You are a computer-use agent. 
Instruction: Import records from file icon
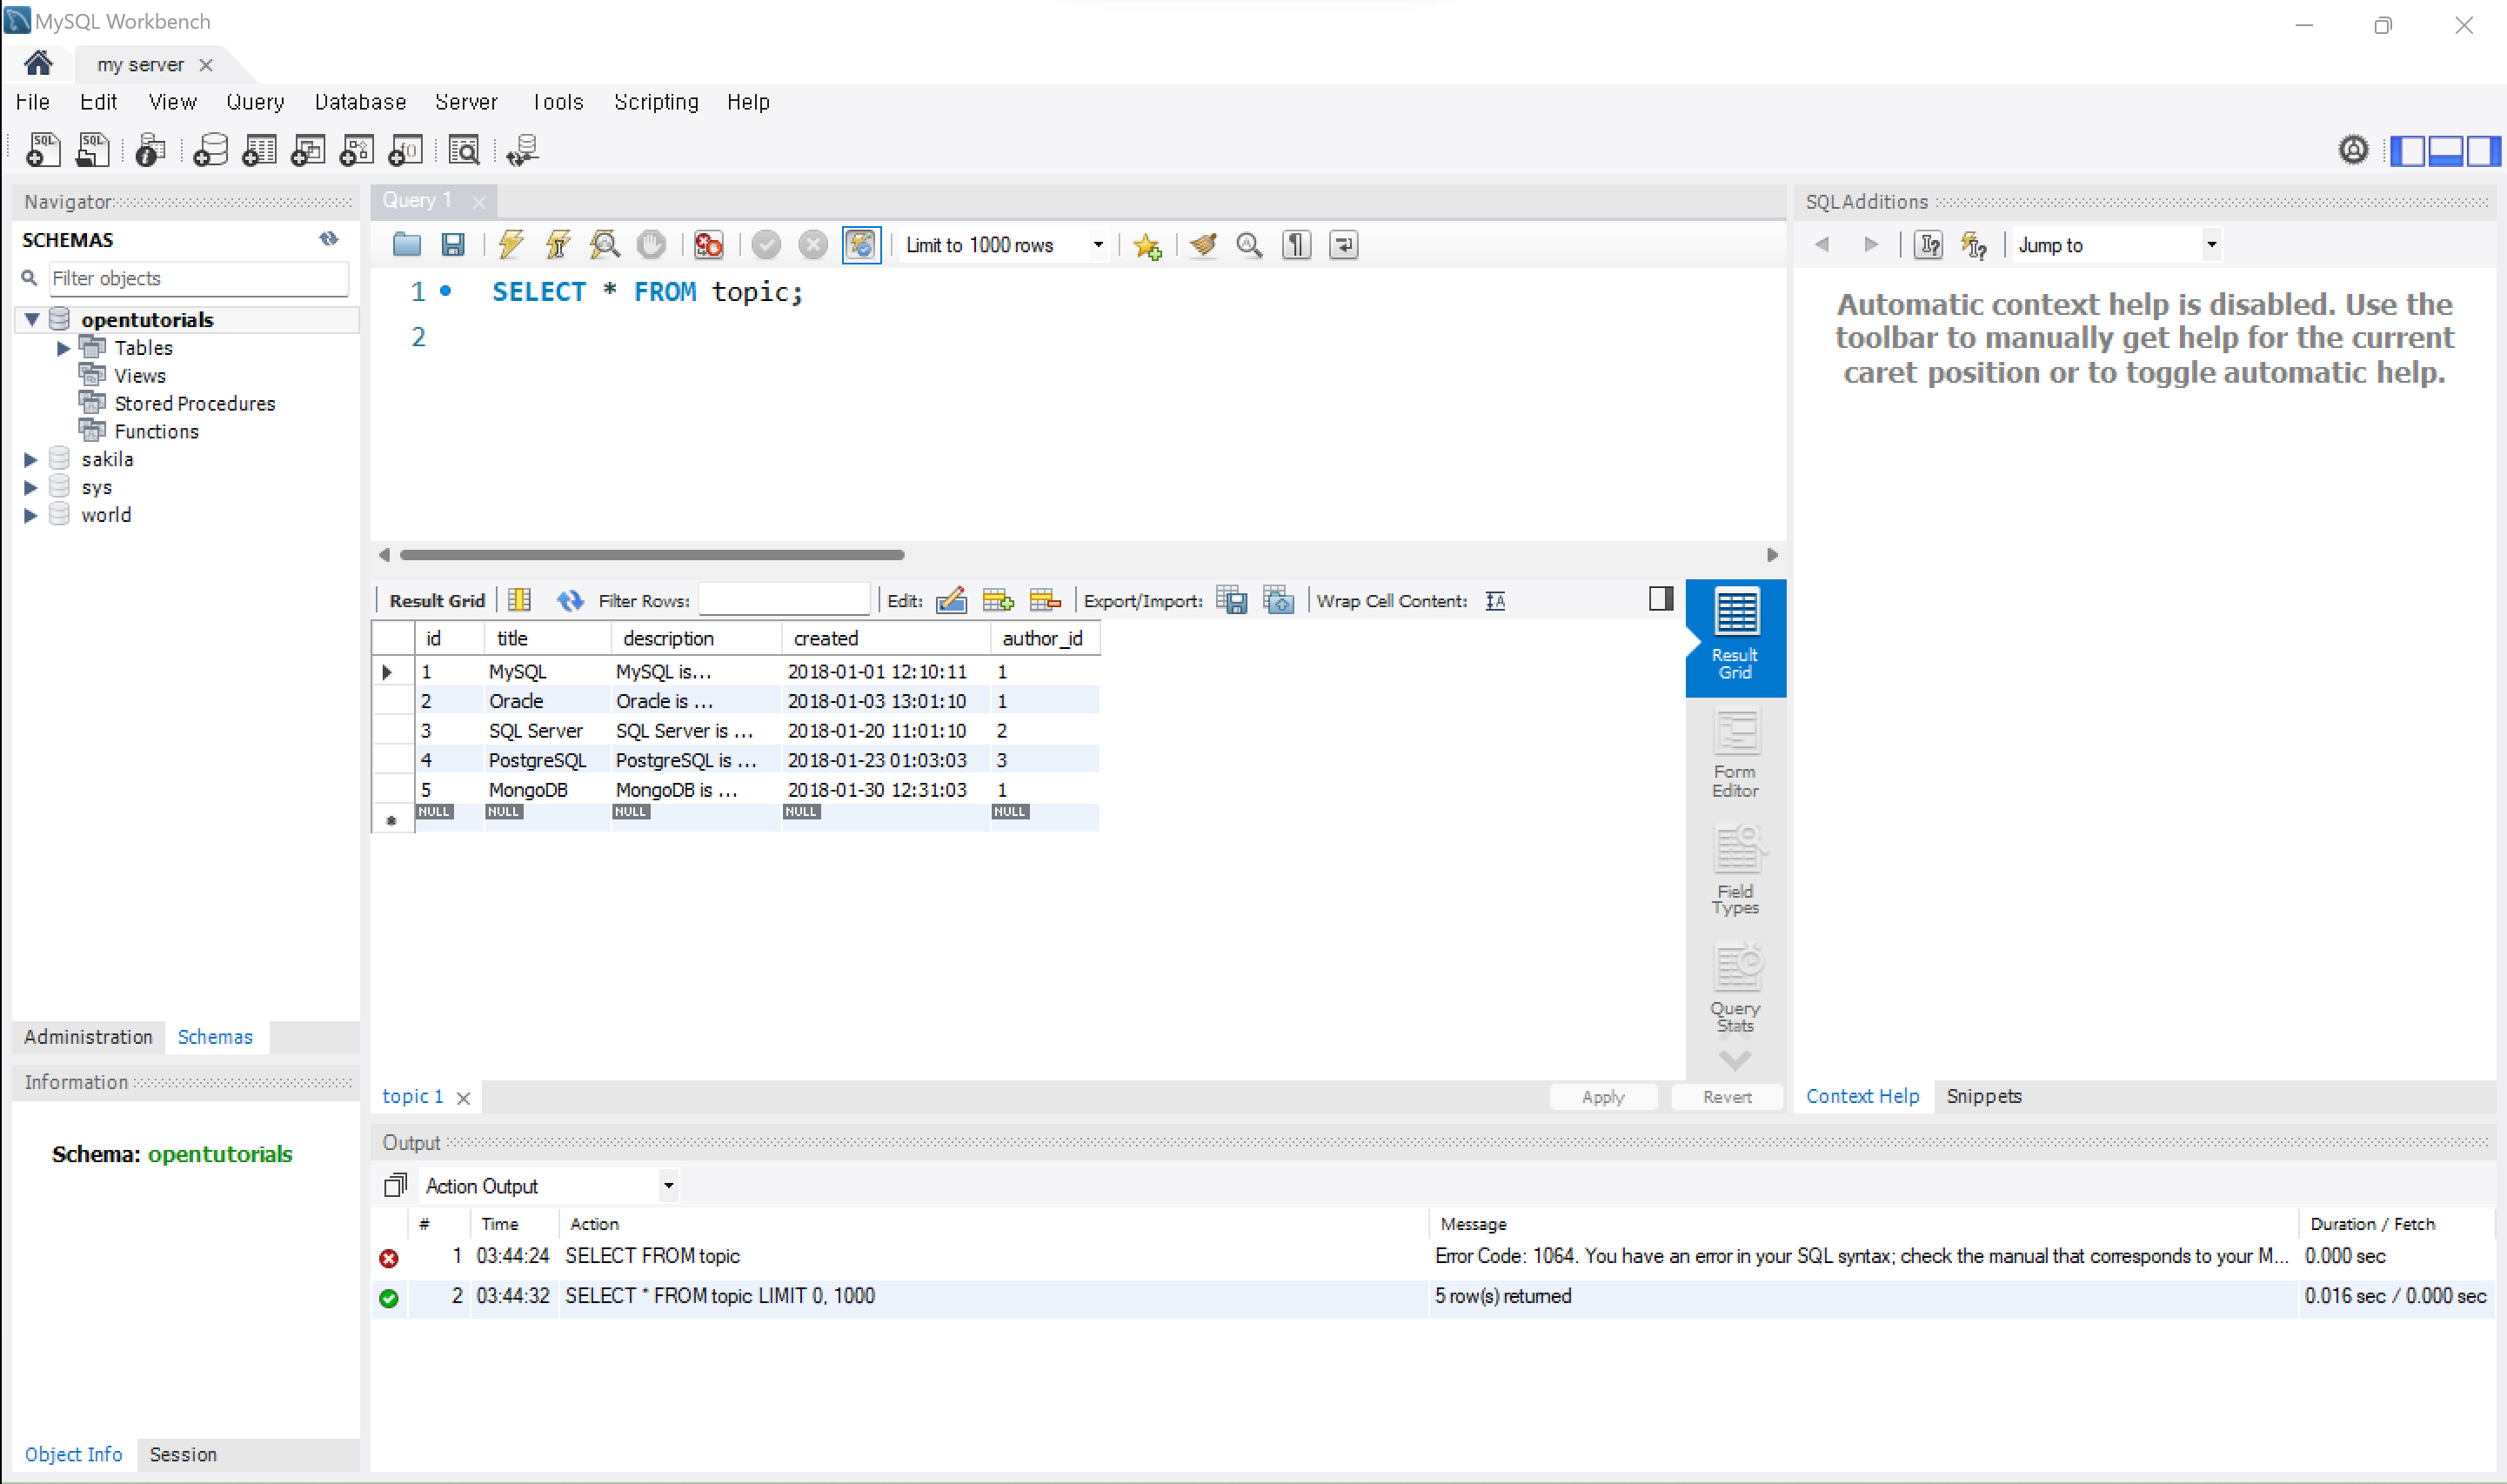[1279, 600]
